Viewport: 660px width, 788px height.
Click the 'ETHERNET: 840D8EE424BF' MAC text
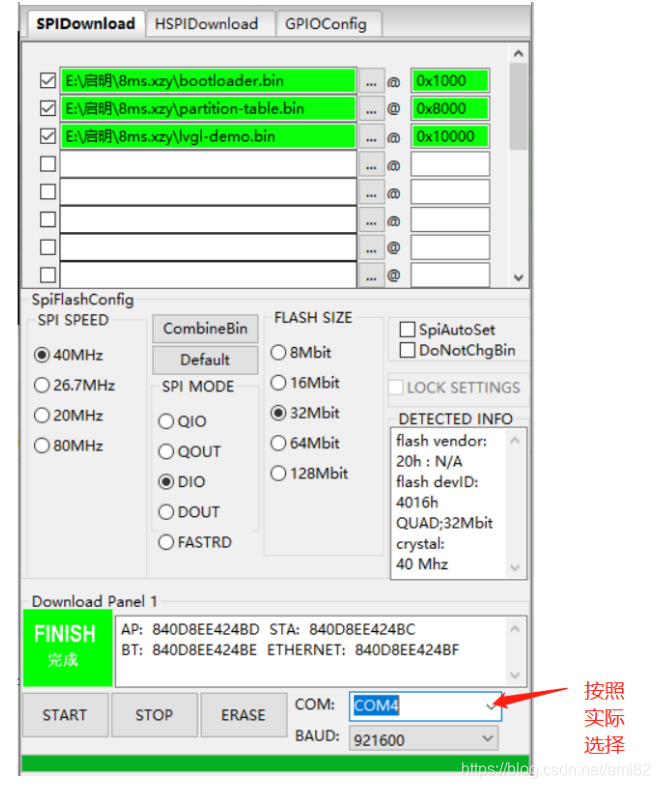[363, 650]
